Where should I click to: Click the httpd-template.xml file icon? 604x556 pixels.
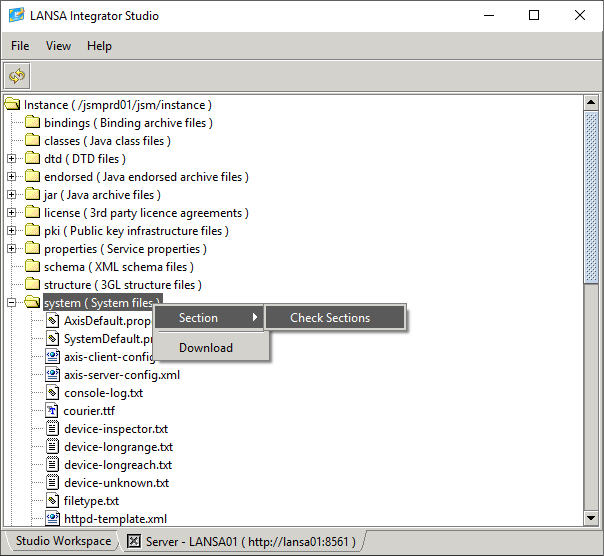53,519
